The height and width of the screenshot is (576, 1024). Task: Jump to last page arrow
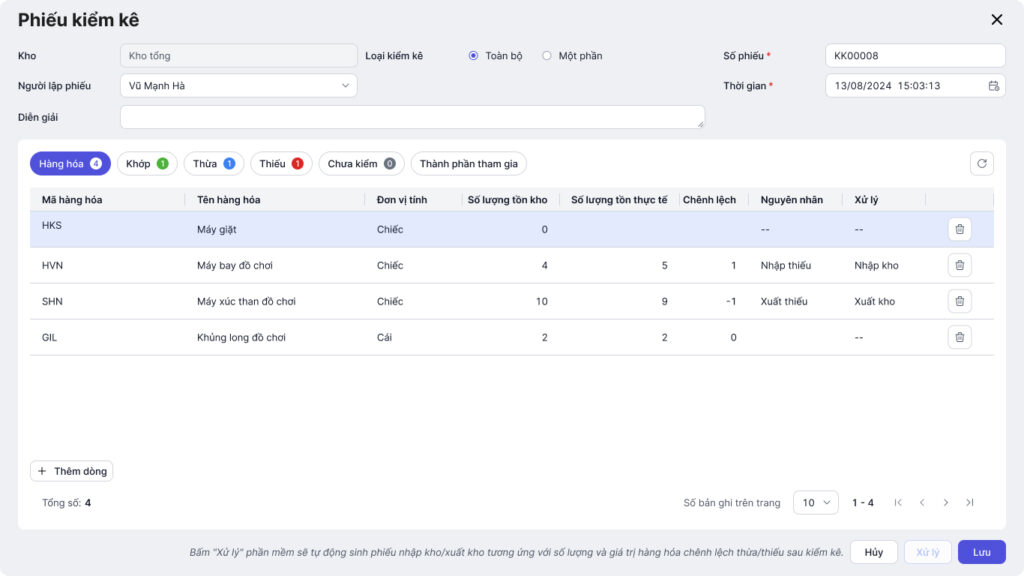(970, 503)
